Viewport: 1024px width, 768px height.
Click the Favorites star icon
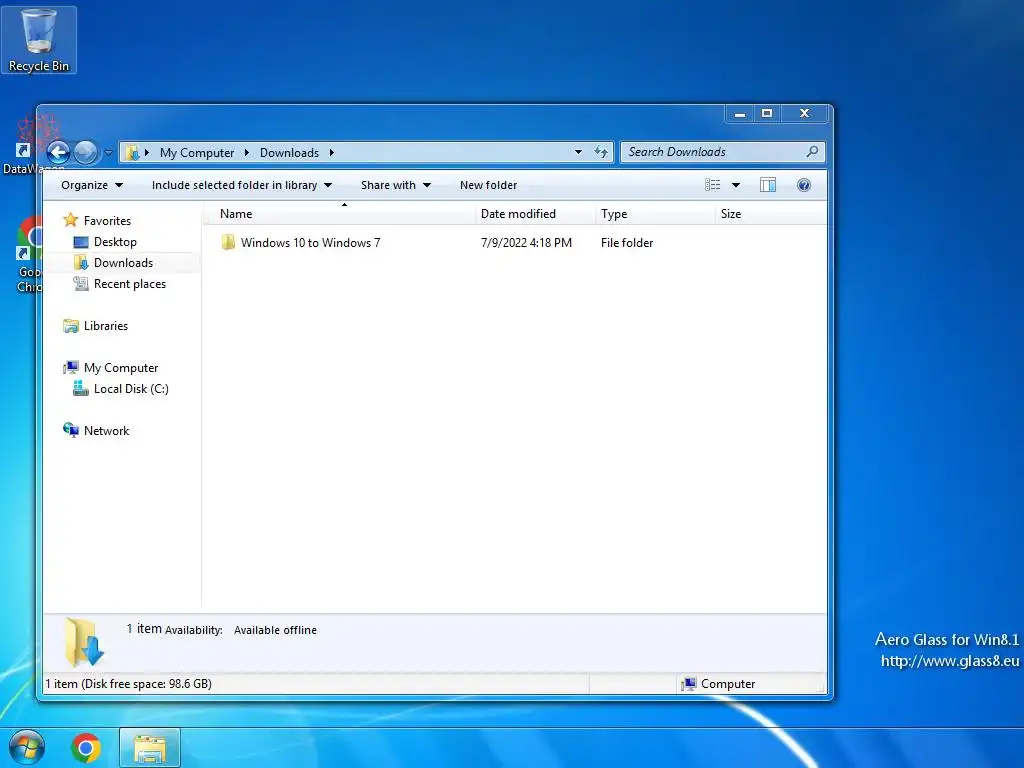click(x=71, y=220)
